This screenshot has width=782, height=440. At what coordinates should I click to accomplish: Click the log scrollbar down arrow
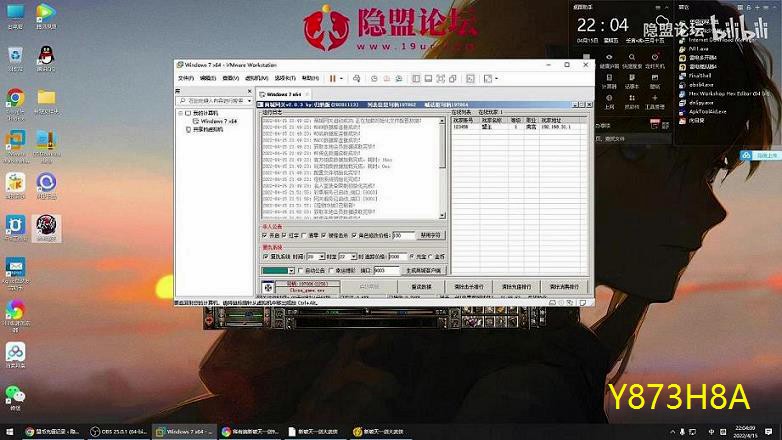[442, 216]
